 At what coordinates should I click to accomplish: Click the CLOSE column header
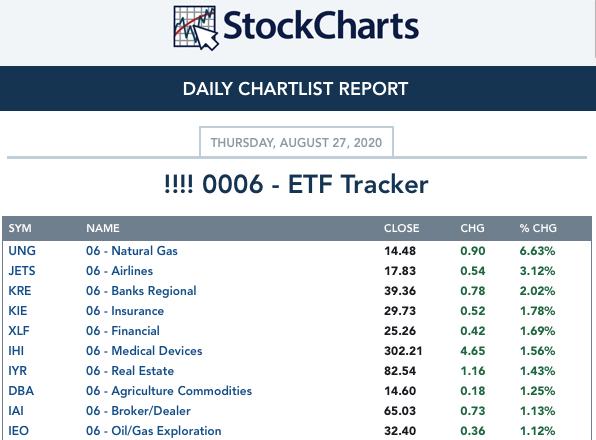click(x=401, y=228)
